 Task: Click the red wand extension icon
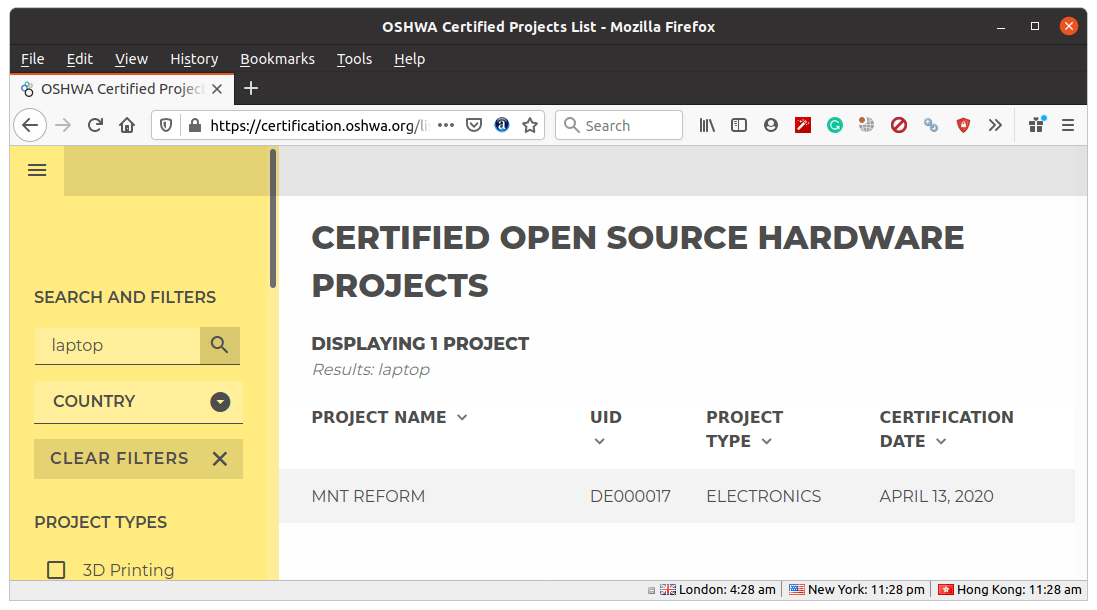802,125
